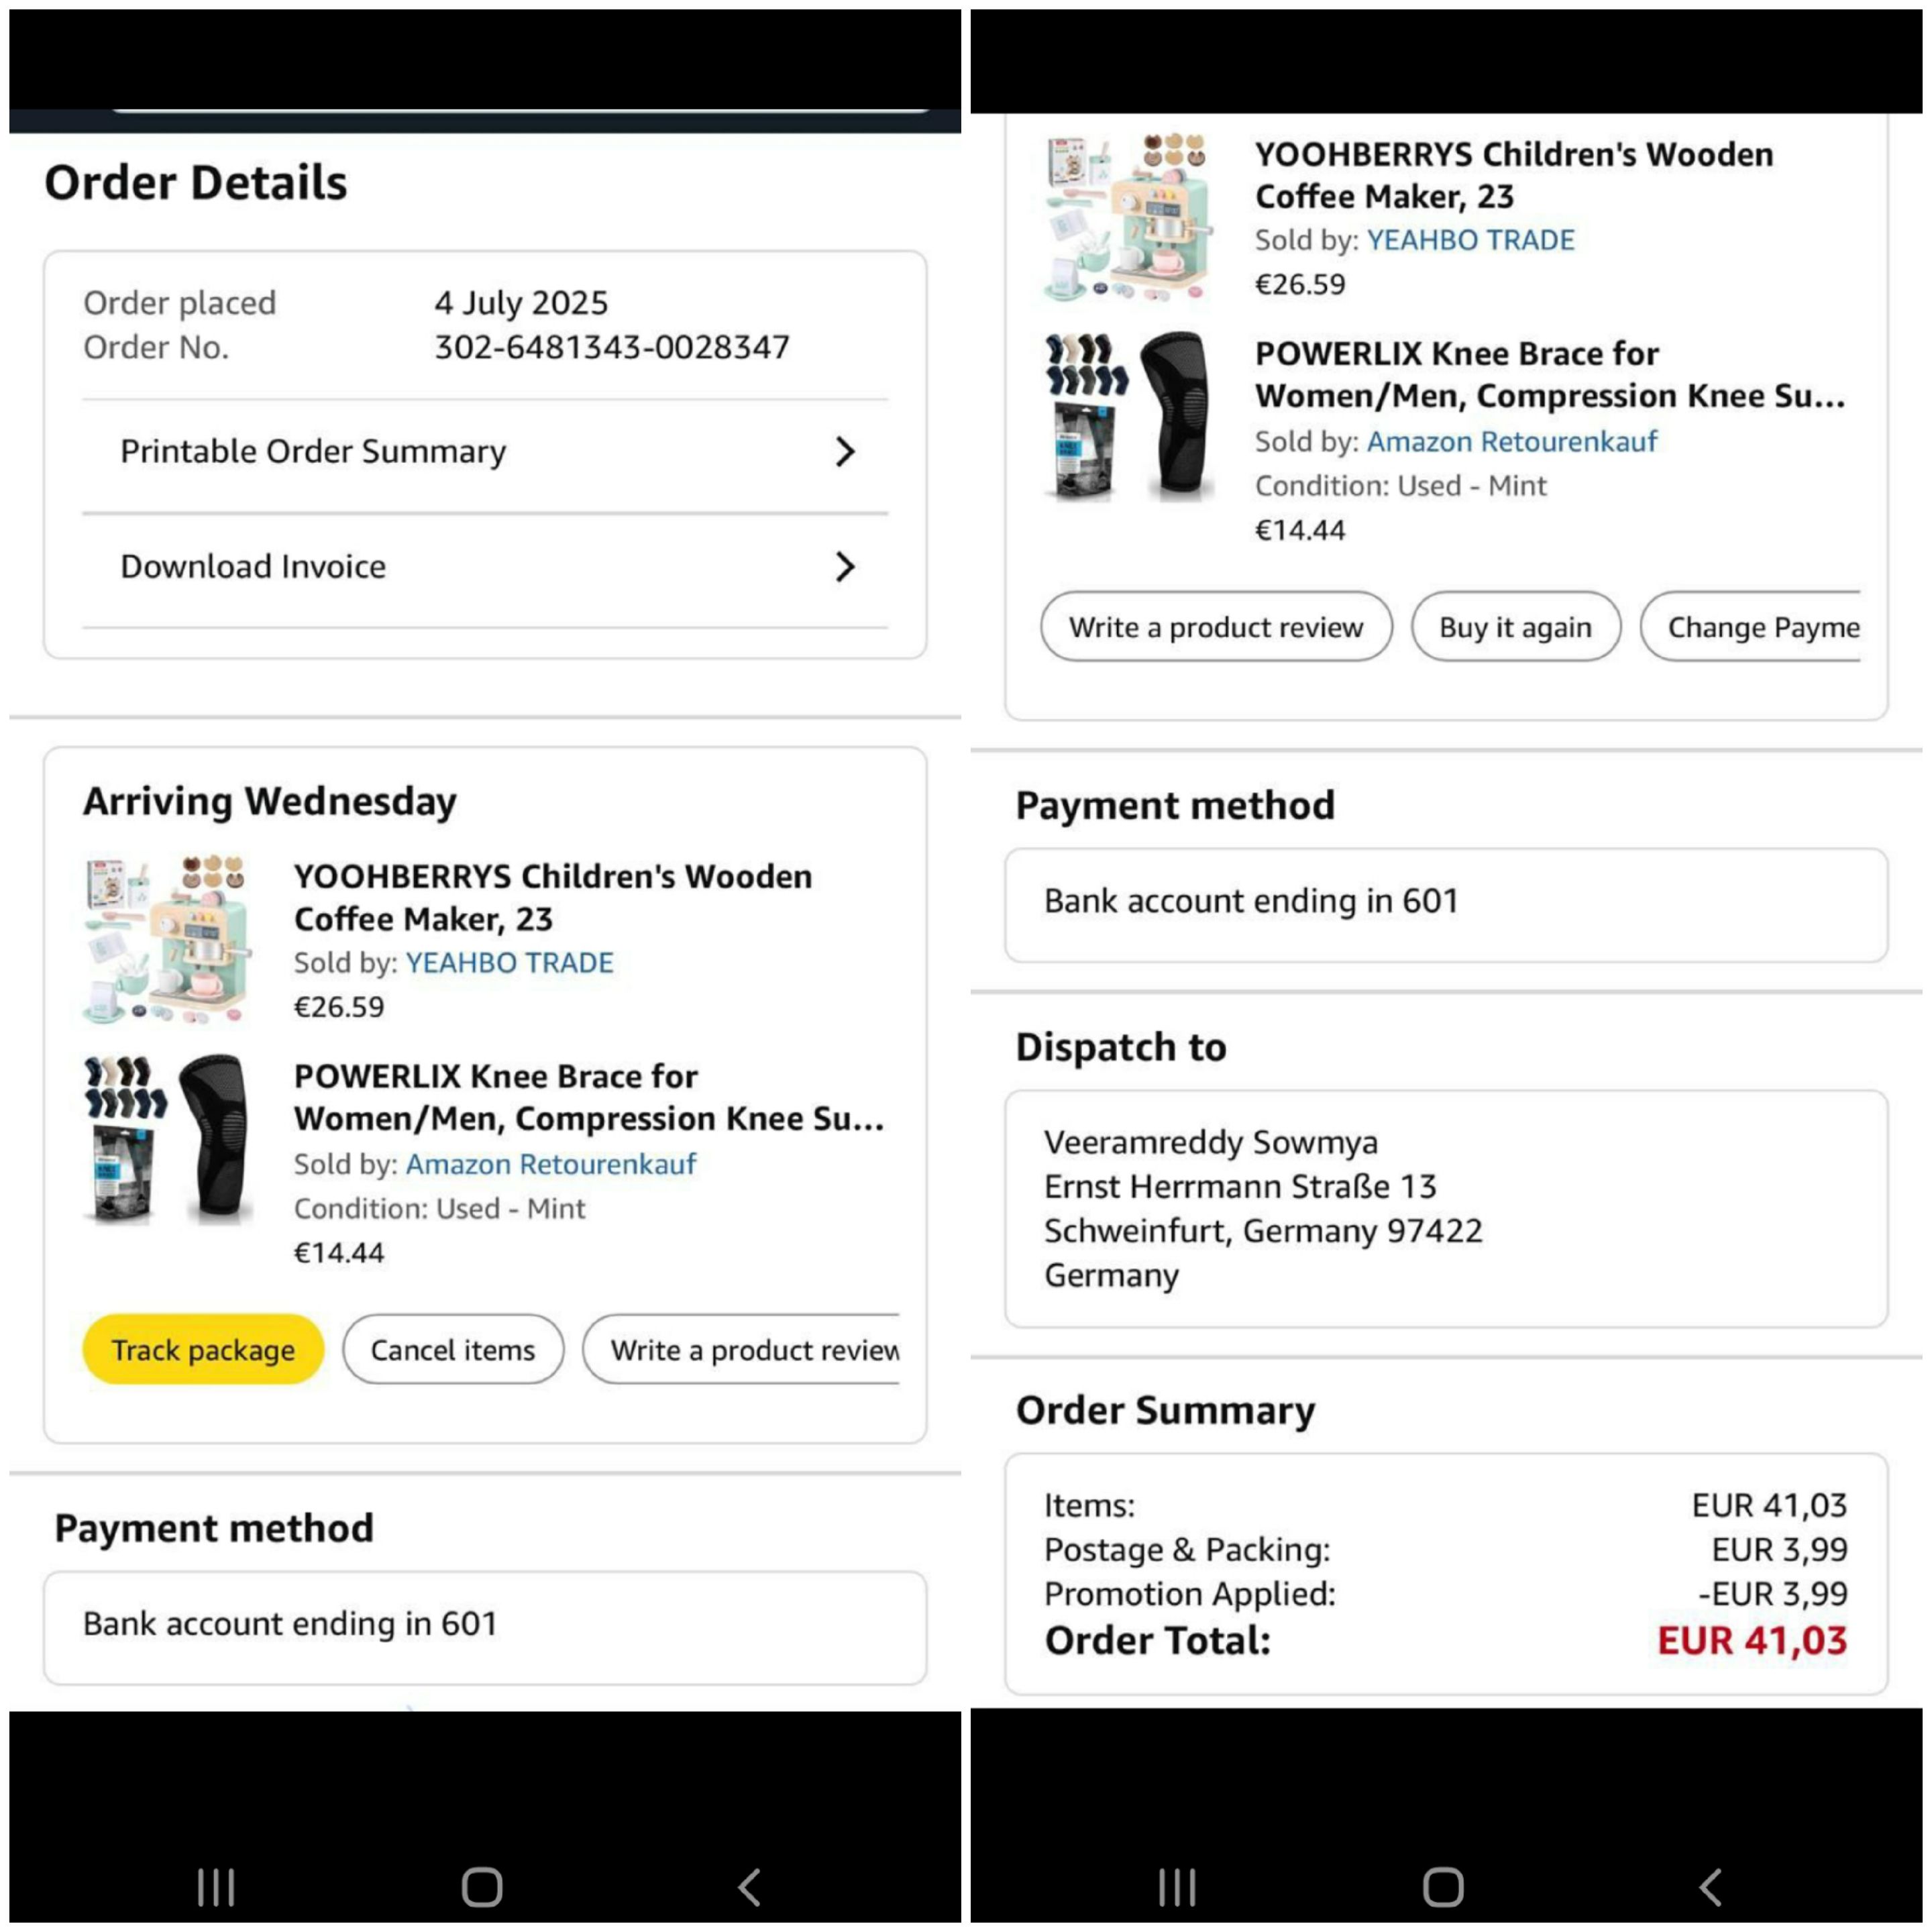Tap back arrow icon on left phone
1932x1932 pixels.
tap(749, 1887)
